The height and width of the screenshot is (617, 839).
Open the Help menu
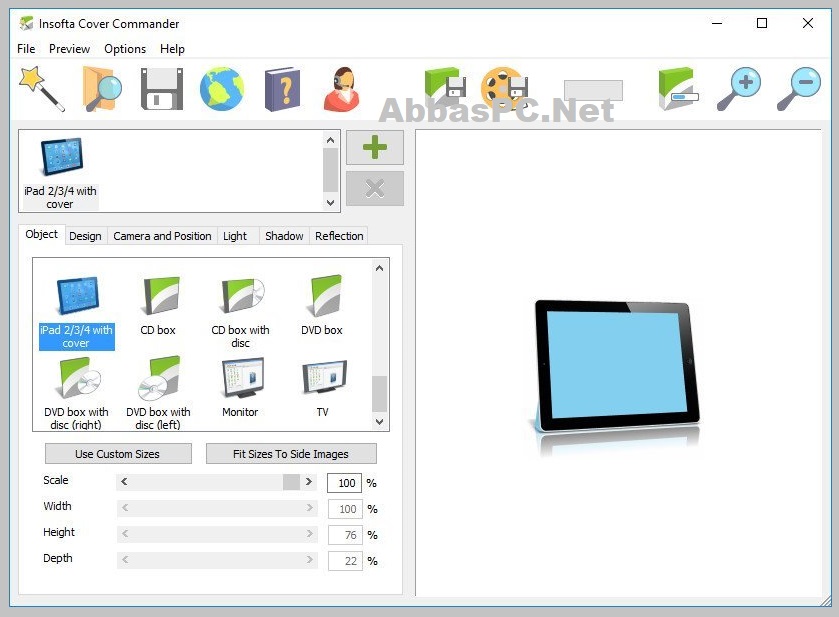(172, 49)
